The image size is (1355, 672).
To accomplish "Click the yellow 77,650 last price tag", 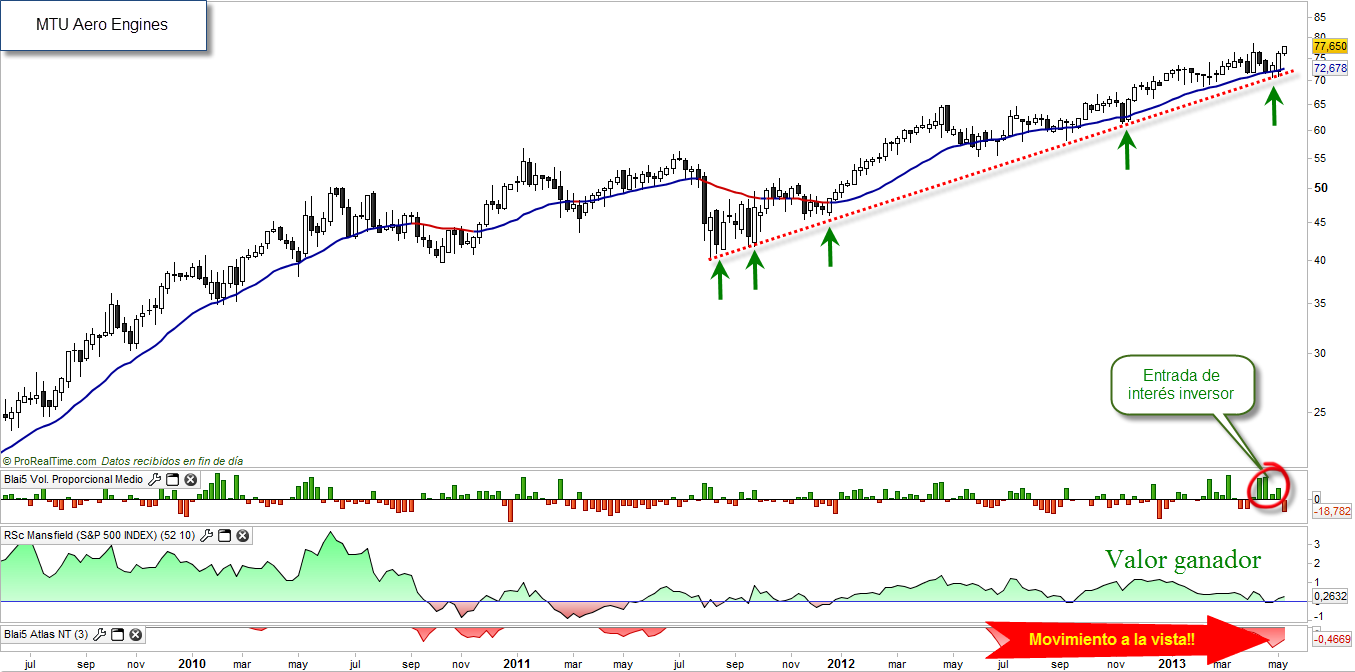I will [x=1331, y=47].
